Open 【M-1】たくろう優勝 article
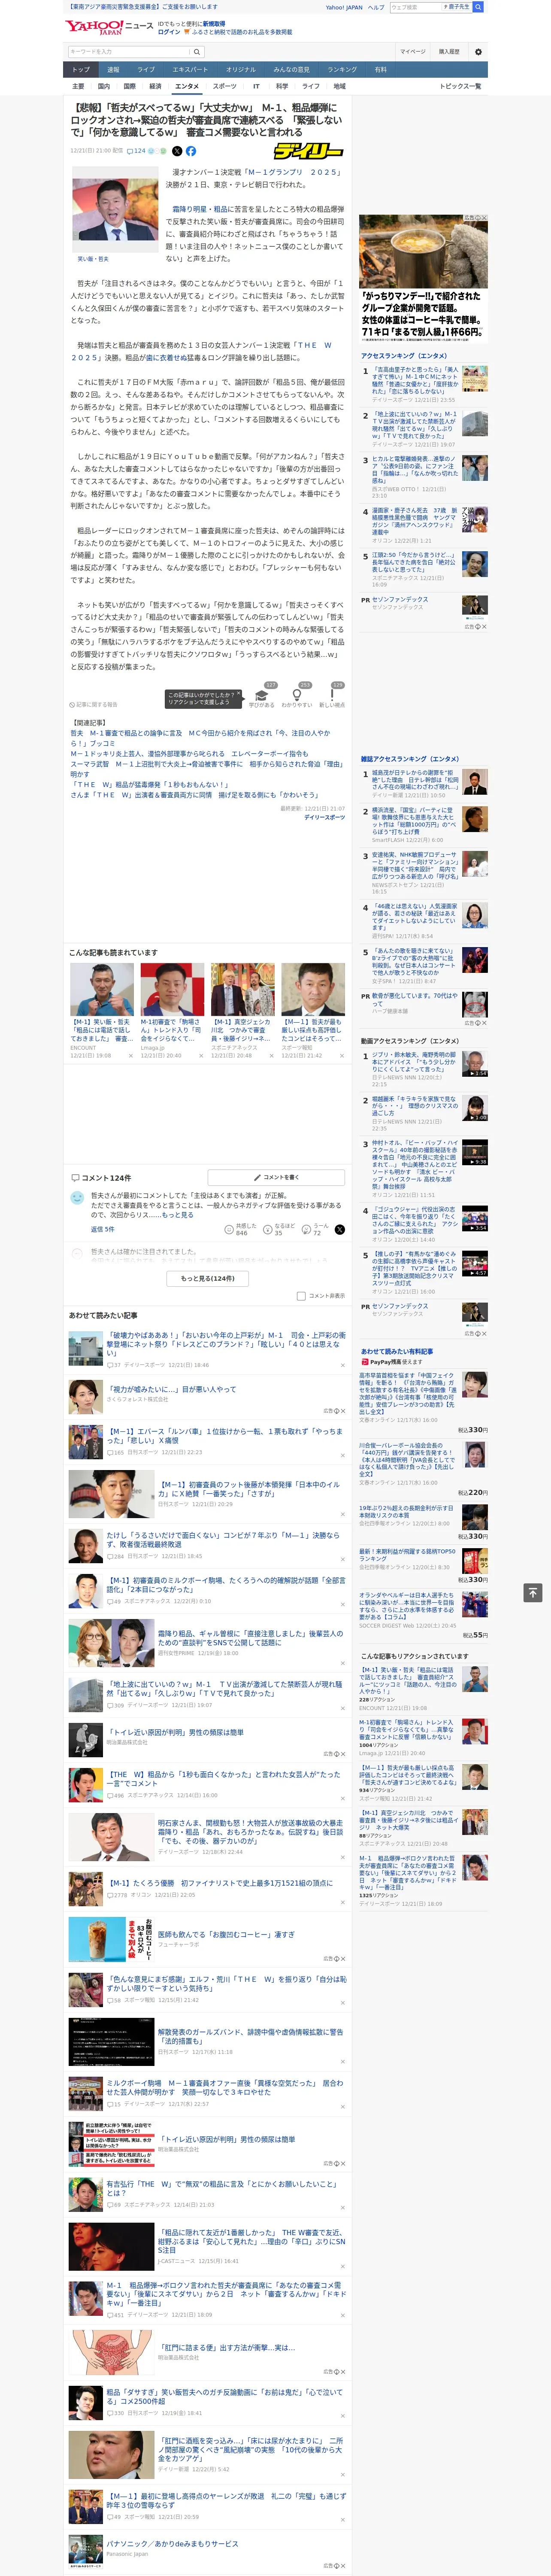Viewport: 551px width, 2576px height. tap(220, 1882)
